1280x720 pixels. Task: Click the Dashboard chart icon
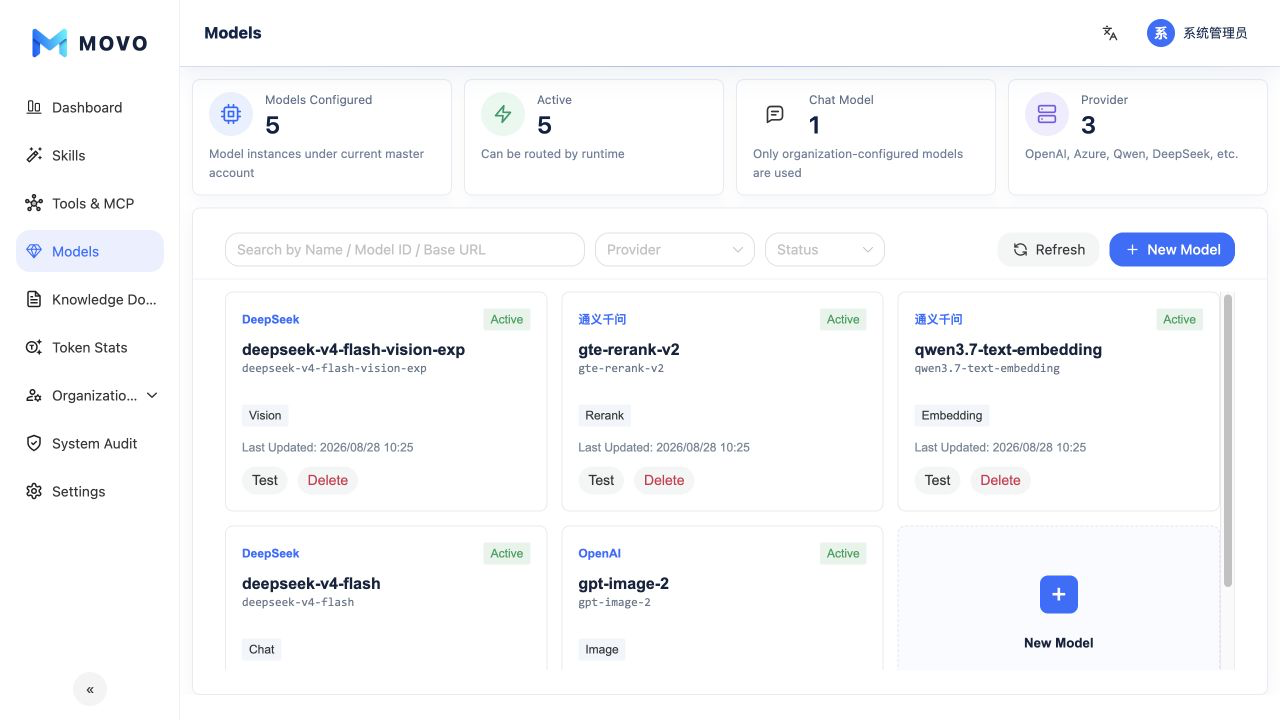coord(34,107)
